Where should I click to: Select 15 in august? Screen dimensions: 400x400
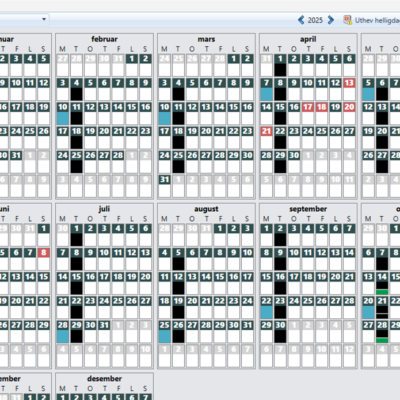(x=220, y=277)
